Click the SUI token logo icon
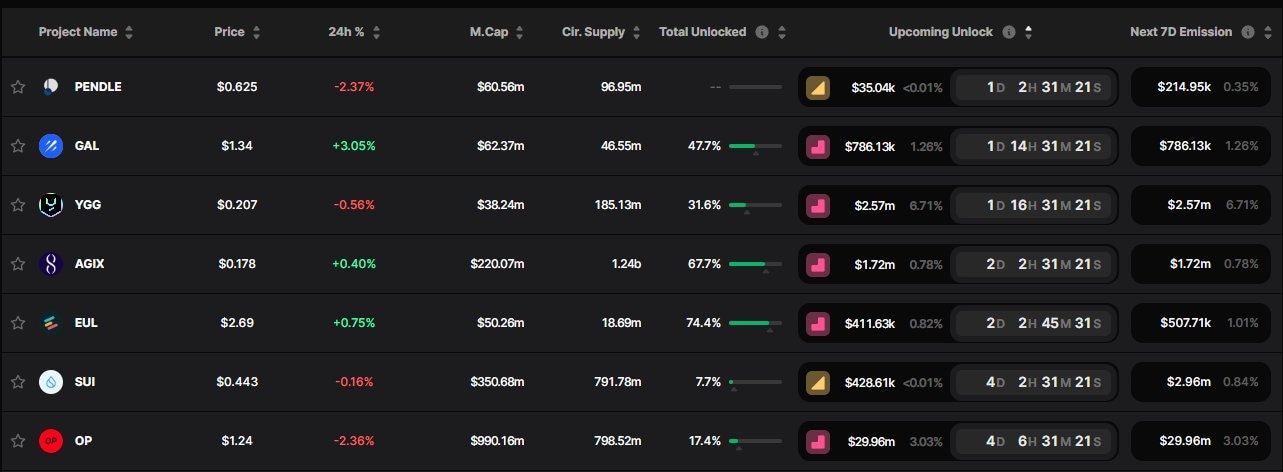 pyautogui.click(x=51, y=382)
